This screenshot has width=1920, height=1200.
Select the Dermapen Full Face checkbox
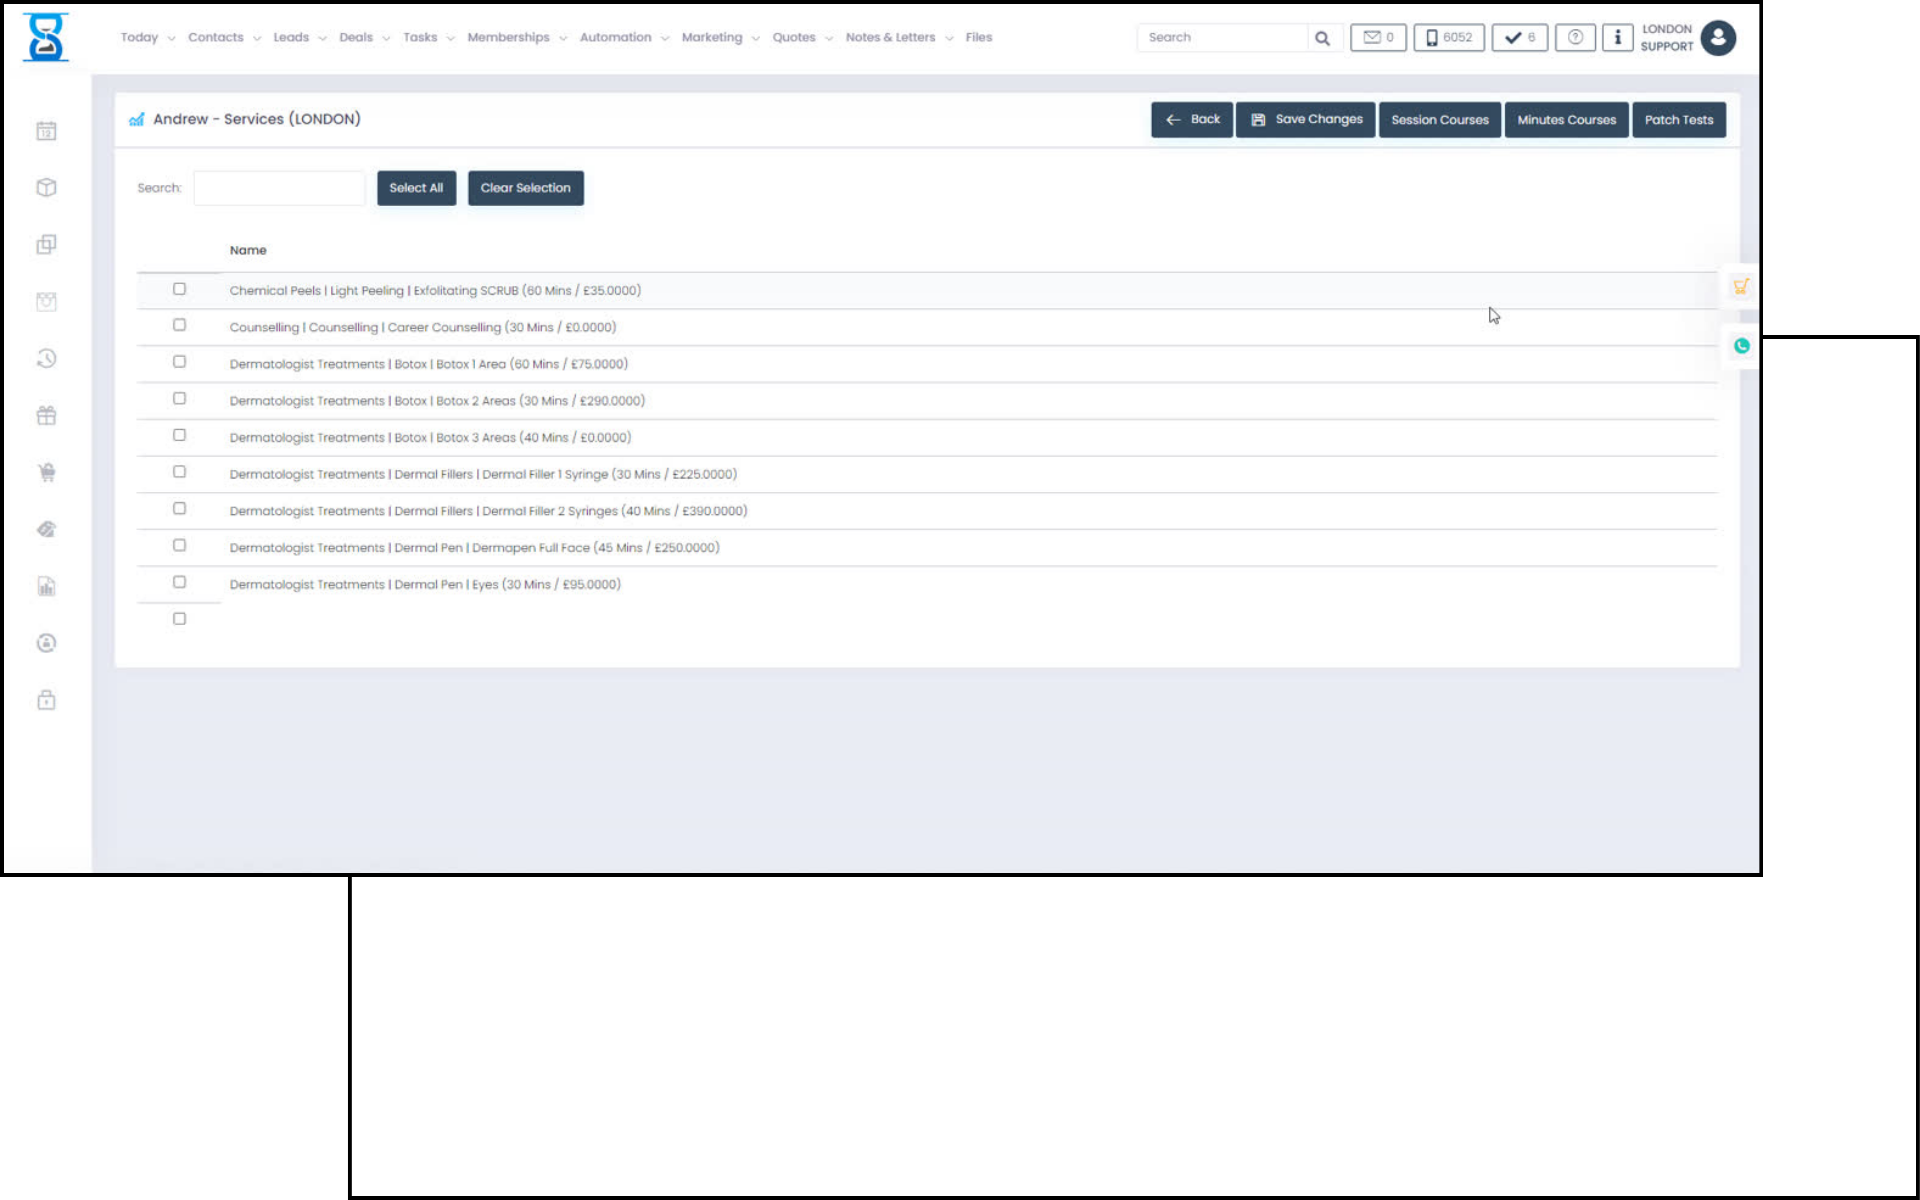[179, 545]
